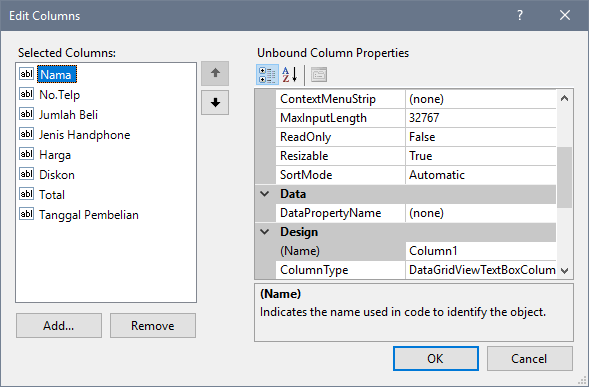Screen dimensions: 589x387
Task: Remove the selected column
Action: click(153, 325)
